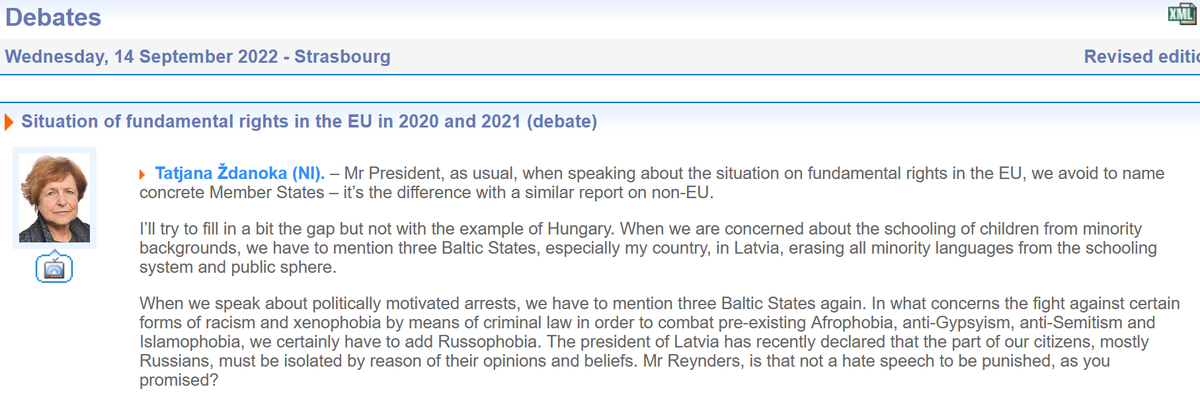1200x397 pixels.
Task: Click the word Strasbourg in date bar
Action: tap(342, 56)
